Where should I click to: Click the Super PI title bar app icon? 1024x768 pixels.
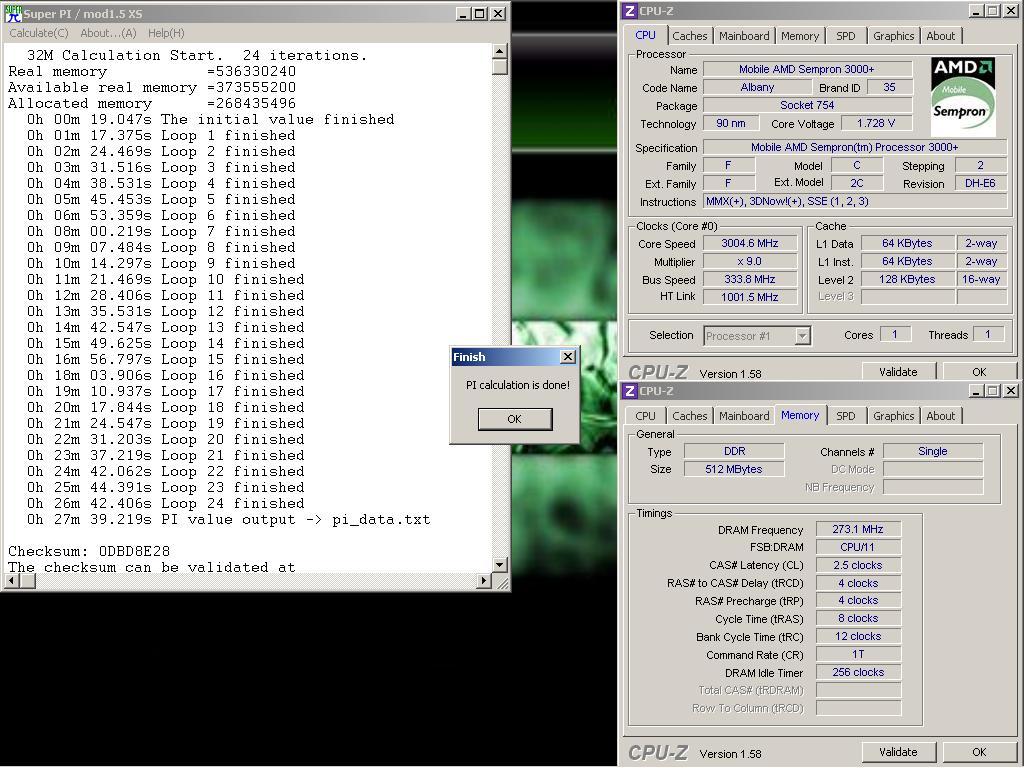(12, 13)
